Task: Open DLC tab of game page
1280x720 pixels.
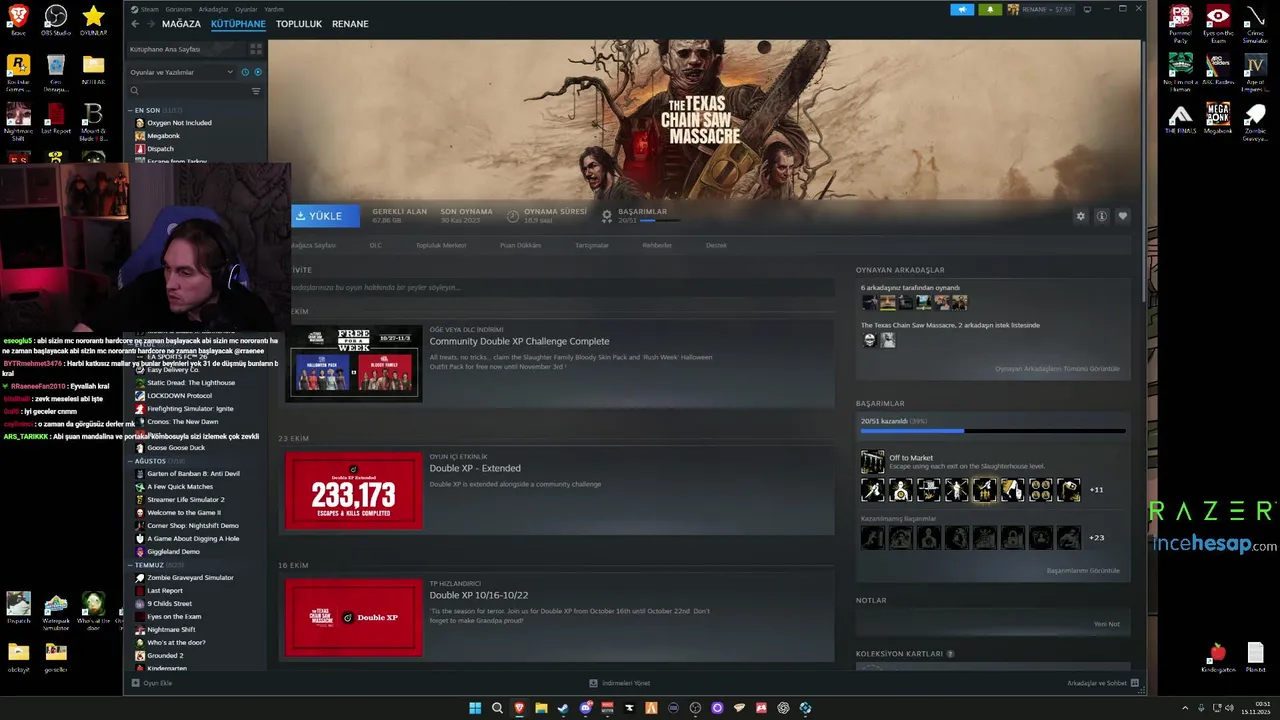Action: [375, 245]
